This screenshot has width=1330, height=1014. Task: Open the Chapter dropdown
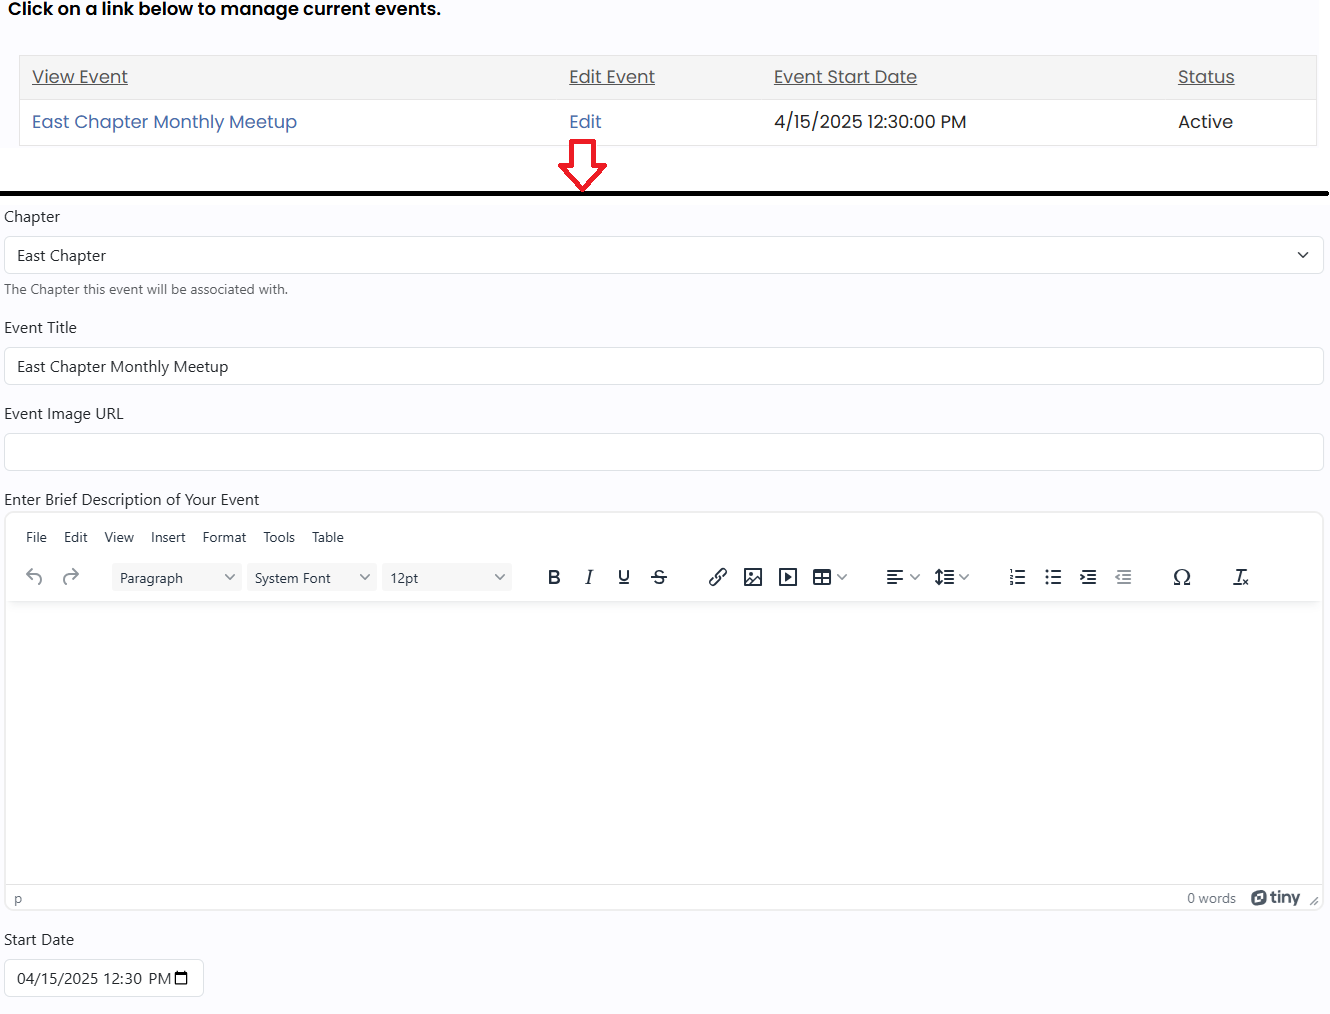[x=664, y=255]
